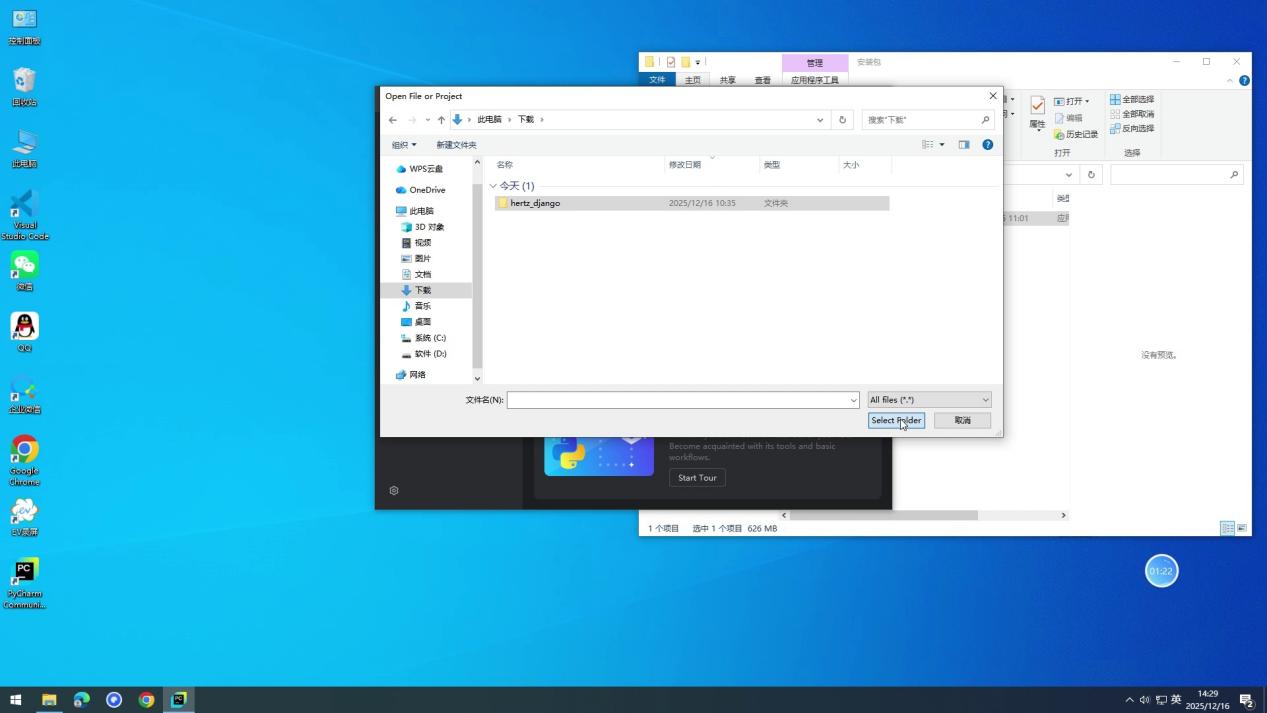Open the change view dropdown arrow
The height and width of the screenshot is (713, 1267).
(x=941, y=144)
